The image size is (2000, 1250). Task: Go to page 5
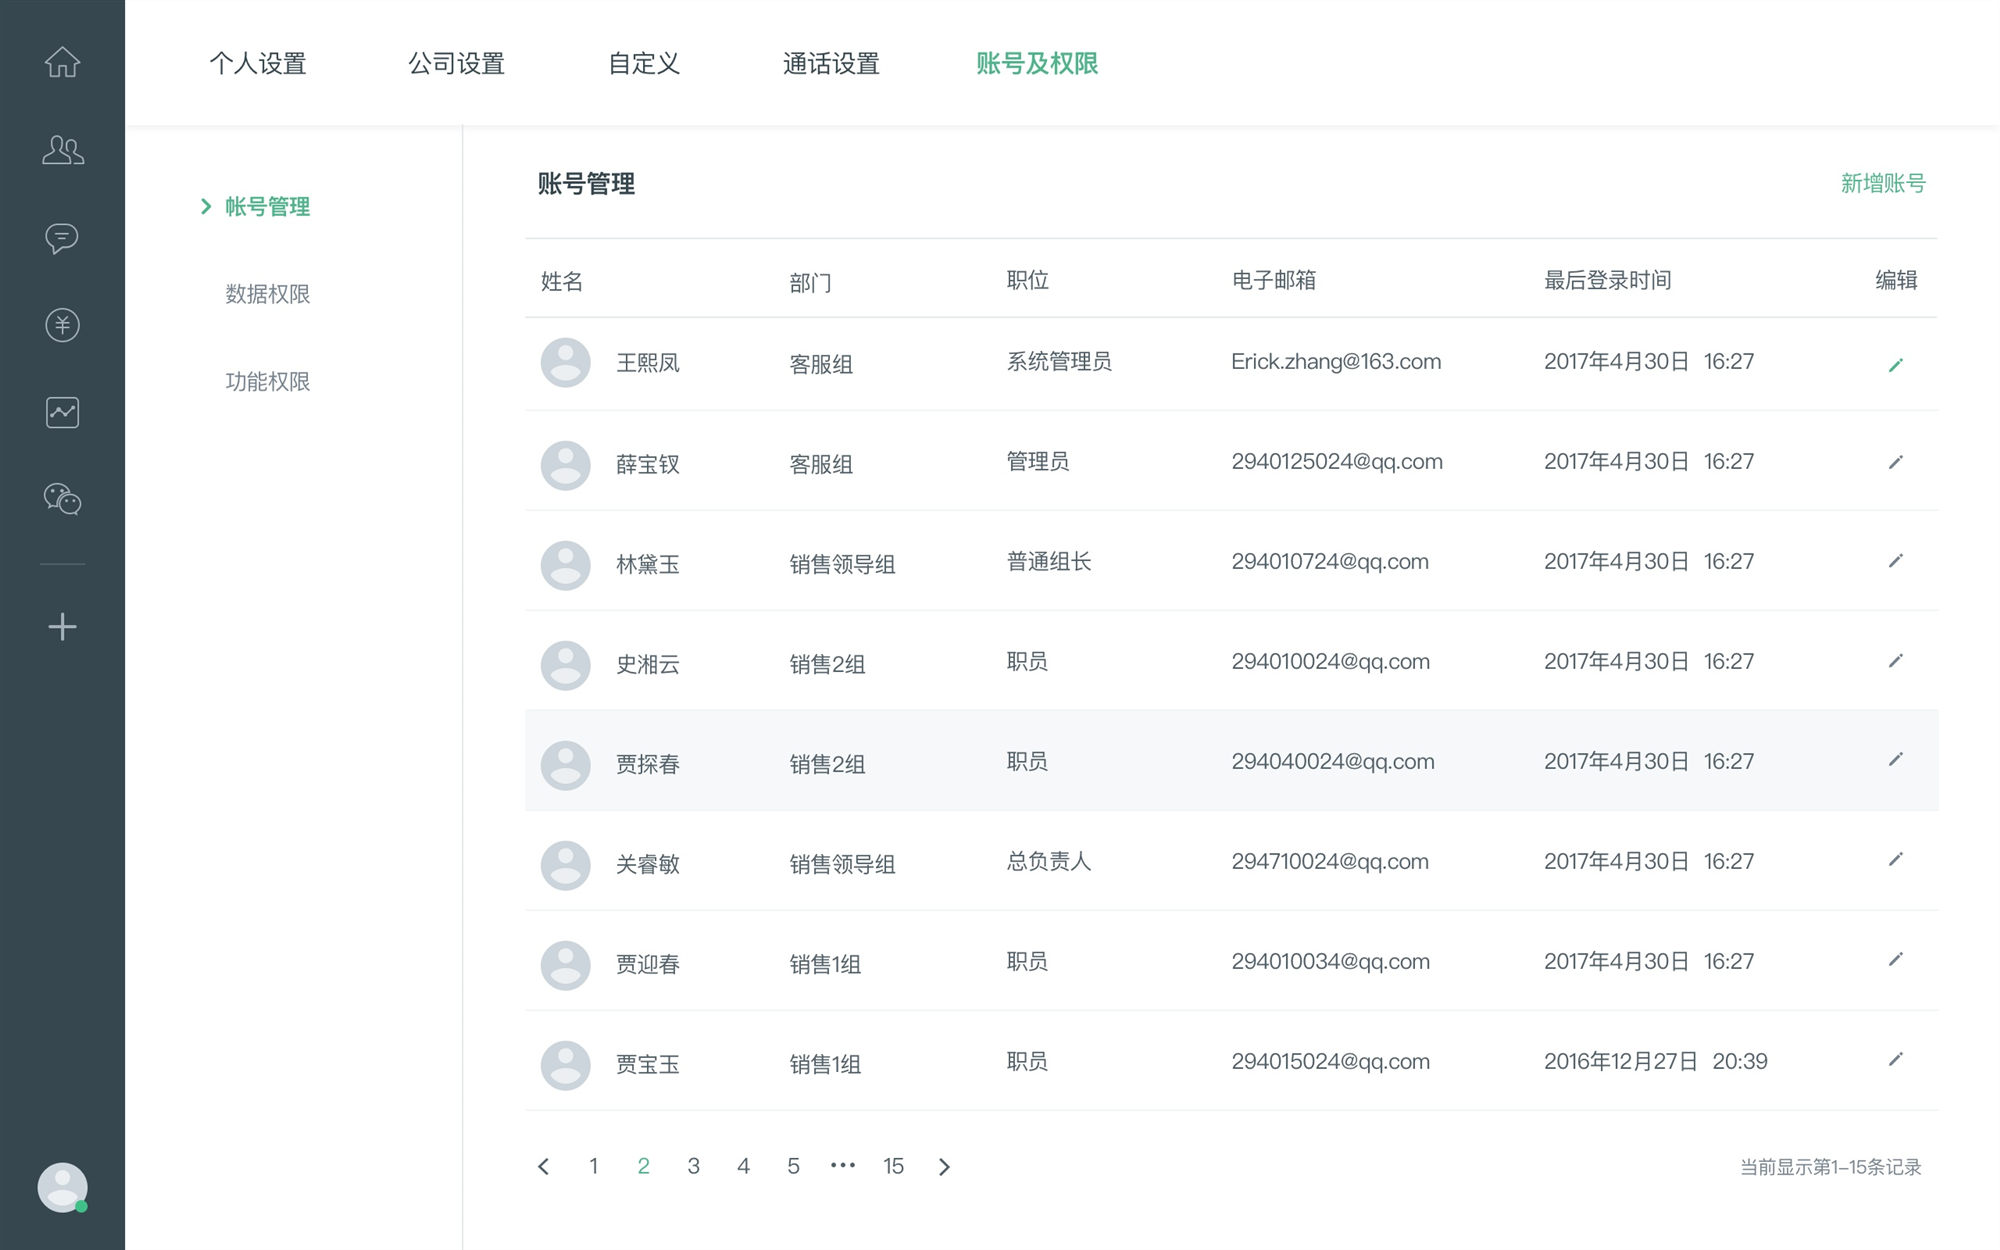[793, 1166]
